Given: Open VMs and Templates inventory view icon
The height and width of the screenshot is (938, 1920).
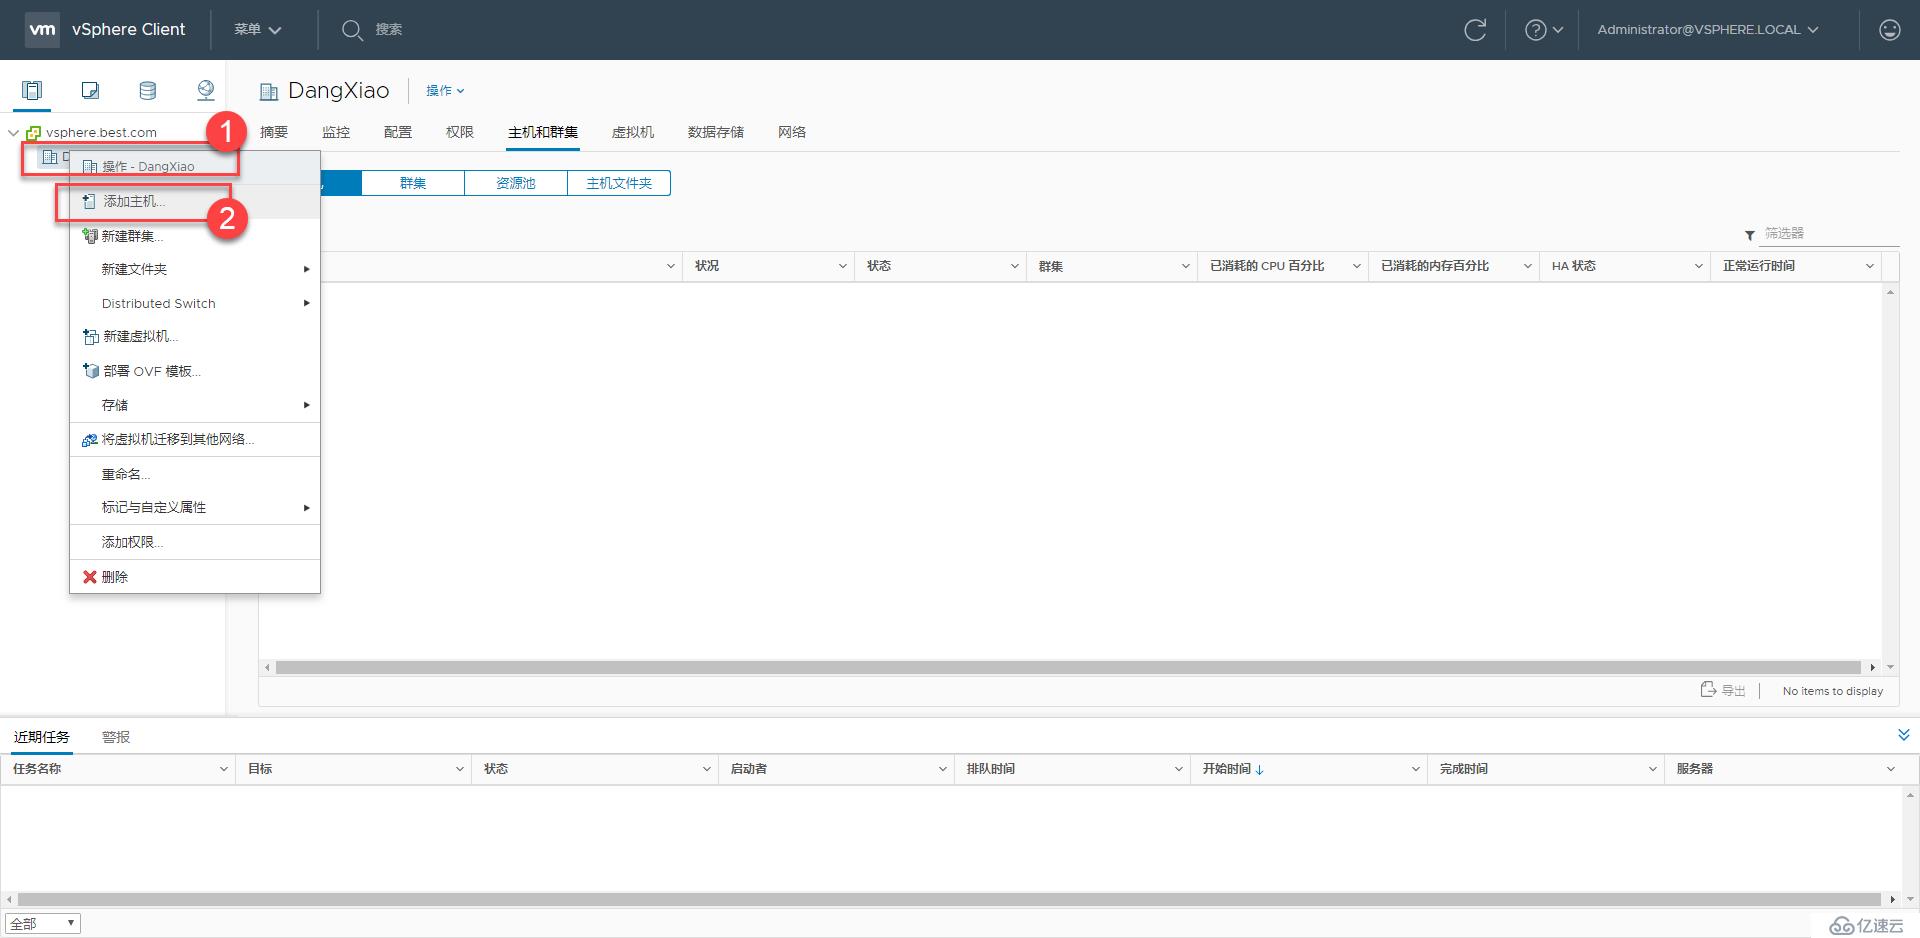Looking at the screenshot, I should 90,91.
